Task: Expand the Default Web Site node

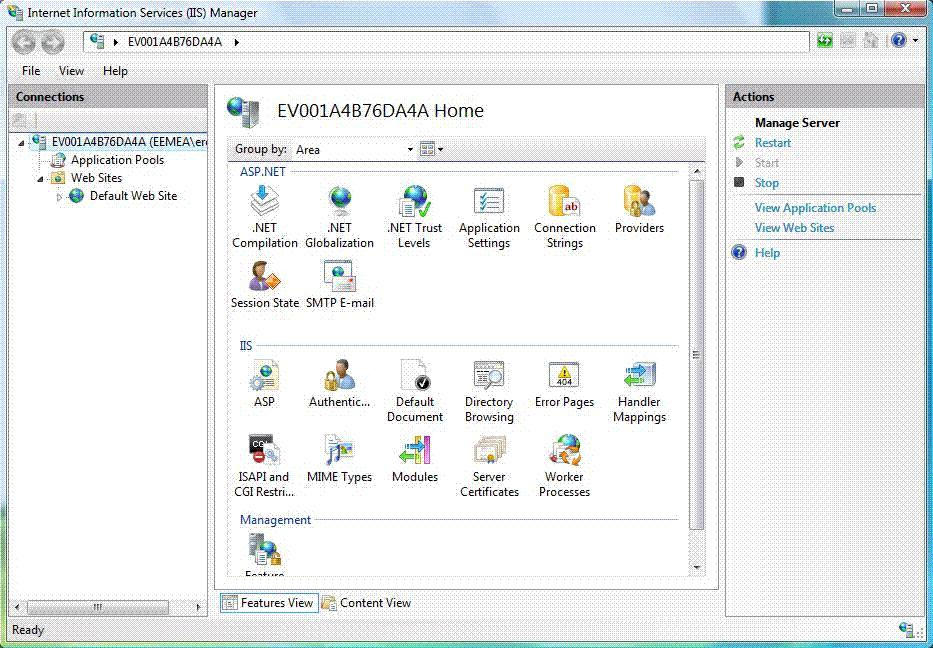Action: [x=59, y=197]
